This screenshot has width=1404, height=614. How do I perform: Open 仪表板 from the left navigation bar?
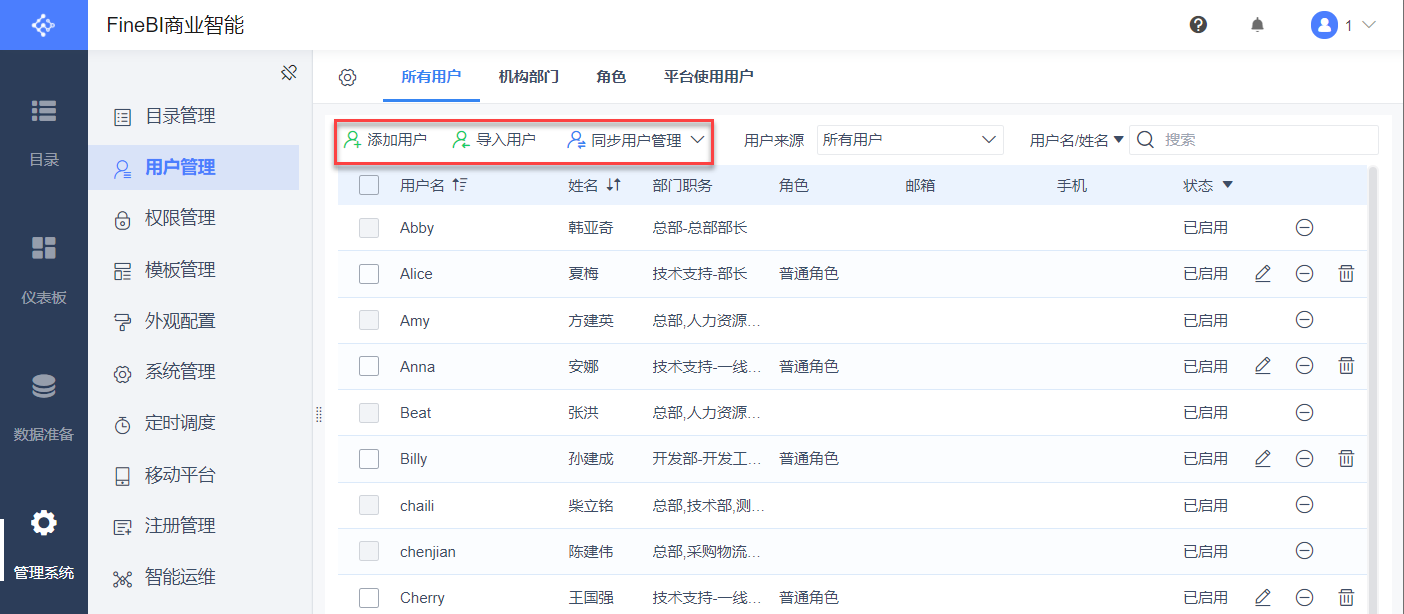tap(44, 268)
